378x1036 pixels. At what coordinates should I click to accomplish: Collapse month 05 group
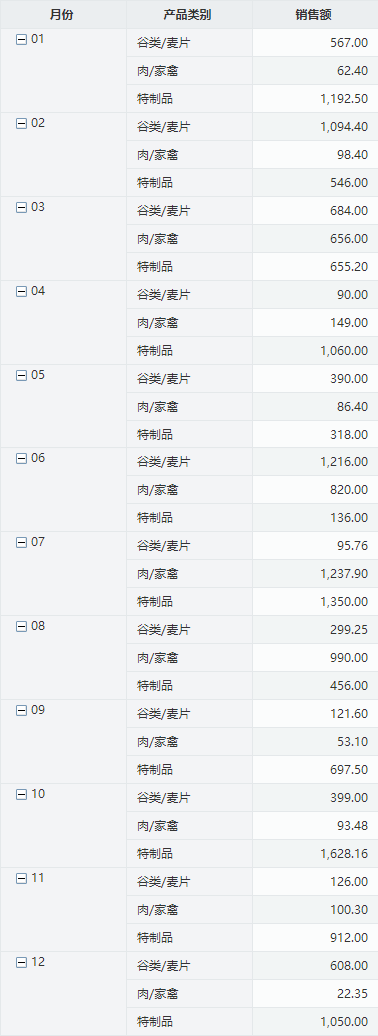[21, 375]
